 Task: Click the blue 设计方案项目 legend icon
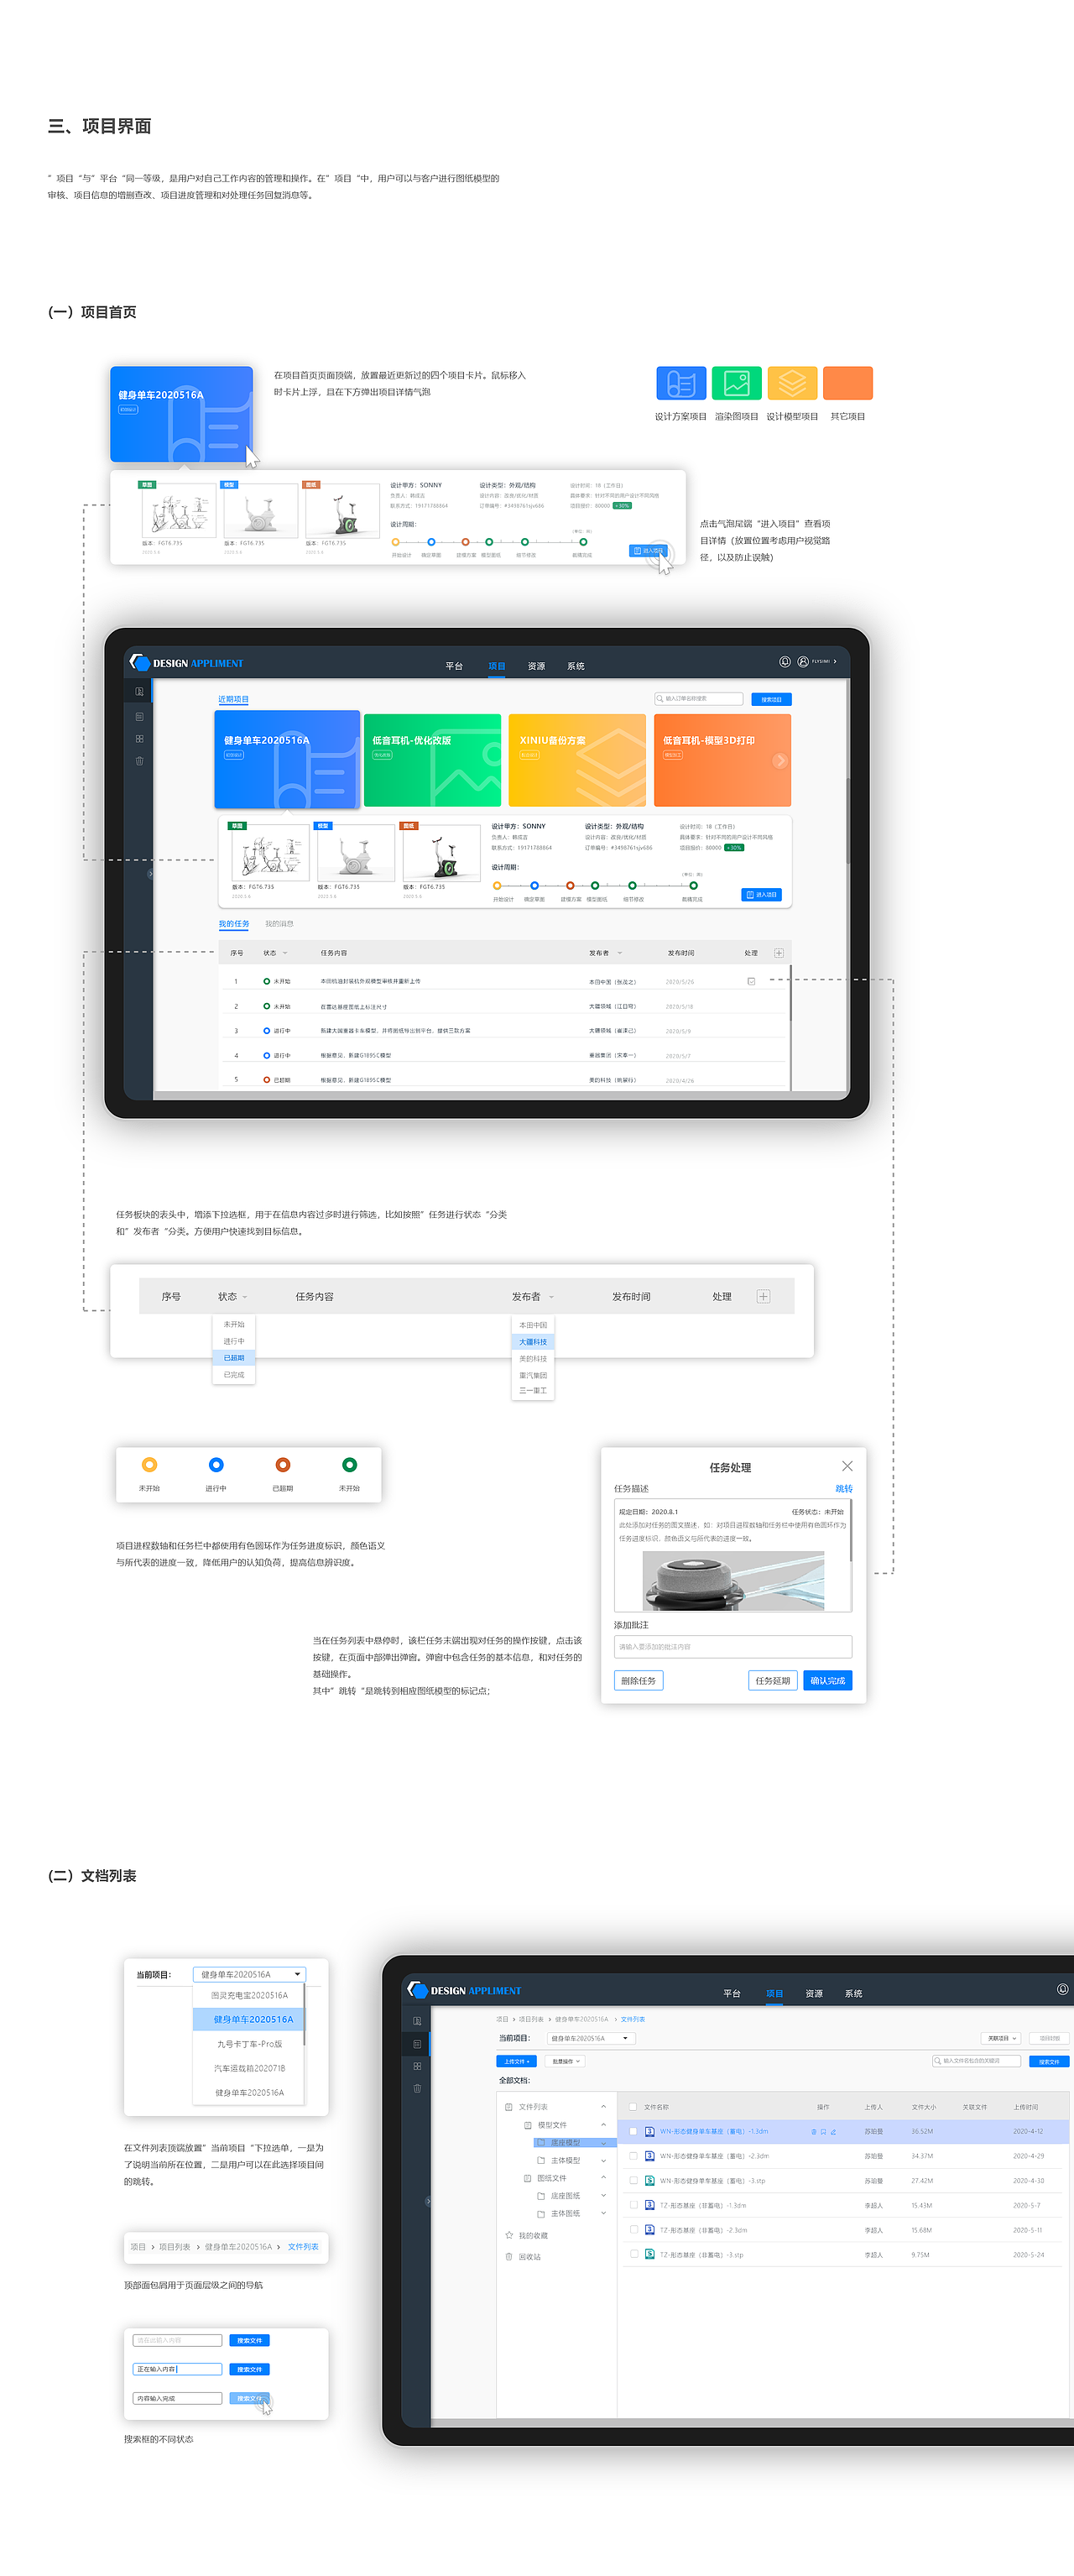681,383
